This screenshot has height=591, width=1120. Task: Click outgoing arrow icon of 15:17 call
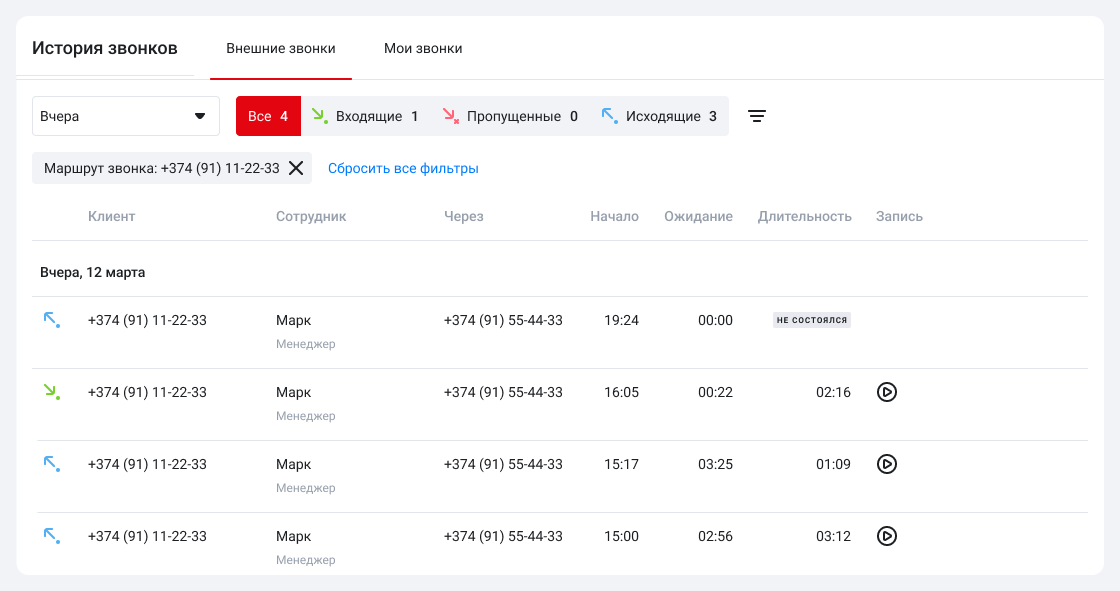(x=51, y=464)
